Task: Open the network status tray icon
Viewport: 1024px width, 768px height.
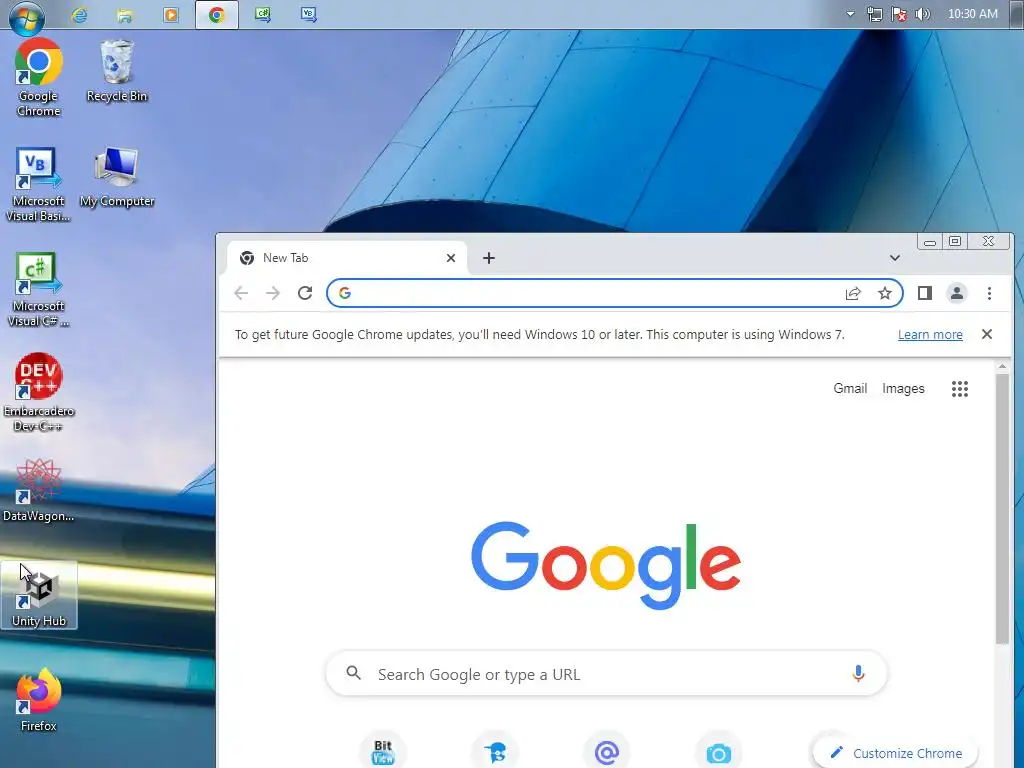Action: click(x=874, y=14)
